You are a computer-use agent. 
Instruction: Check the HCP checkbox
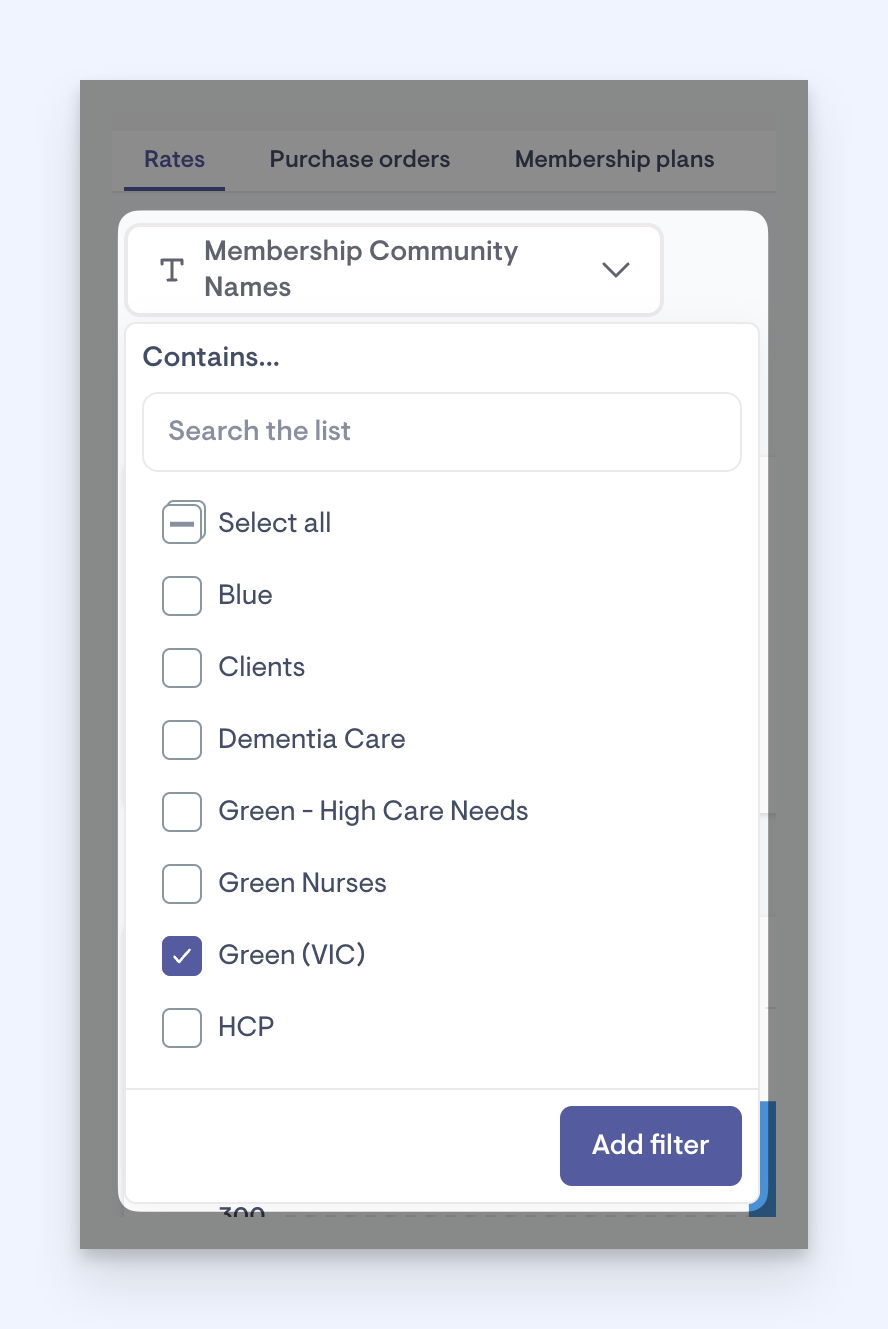click(x=182, y=1027)
